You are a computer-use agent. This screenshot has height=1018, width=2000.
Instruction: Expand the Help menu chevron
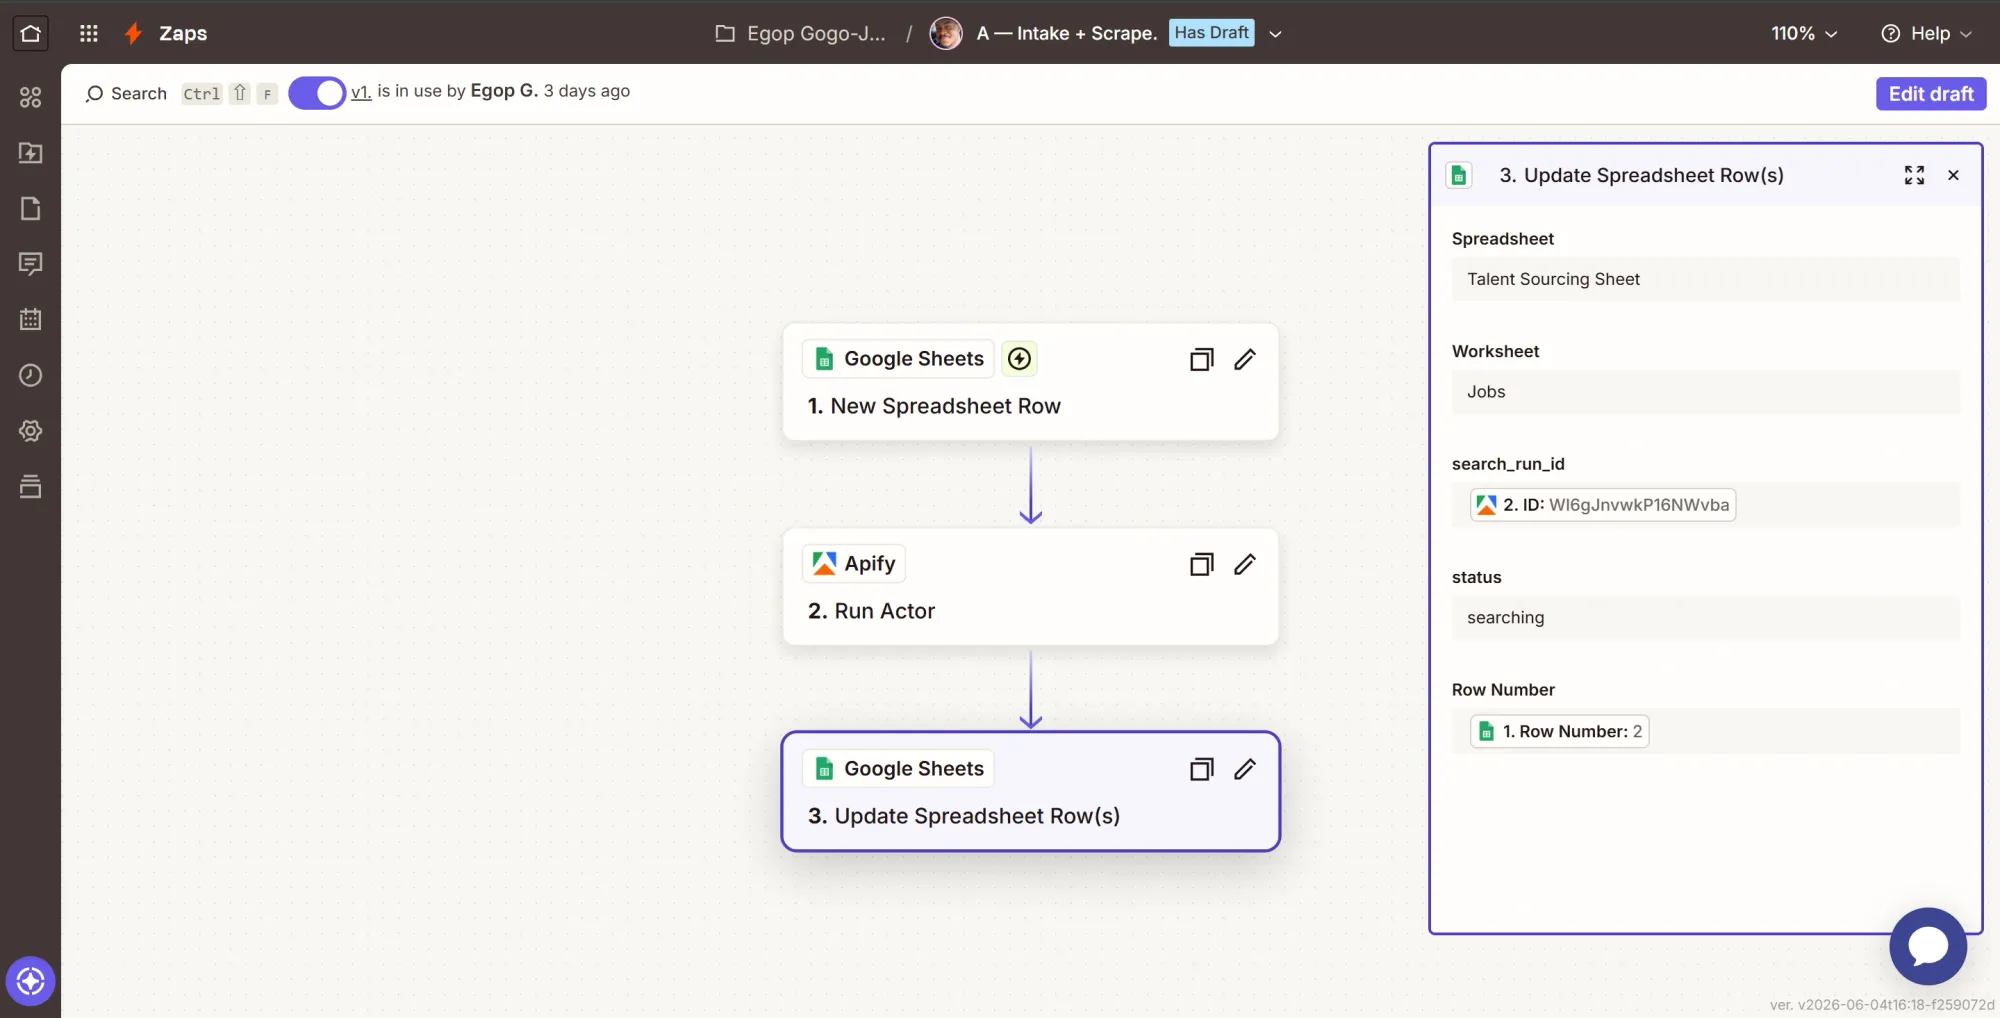point(1966,34)
